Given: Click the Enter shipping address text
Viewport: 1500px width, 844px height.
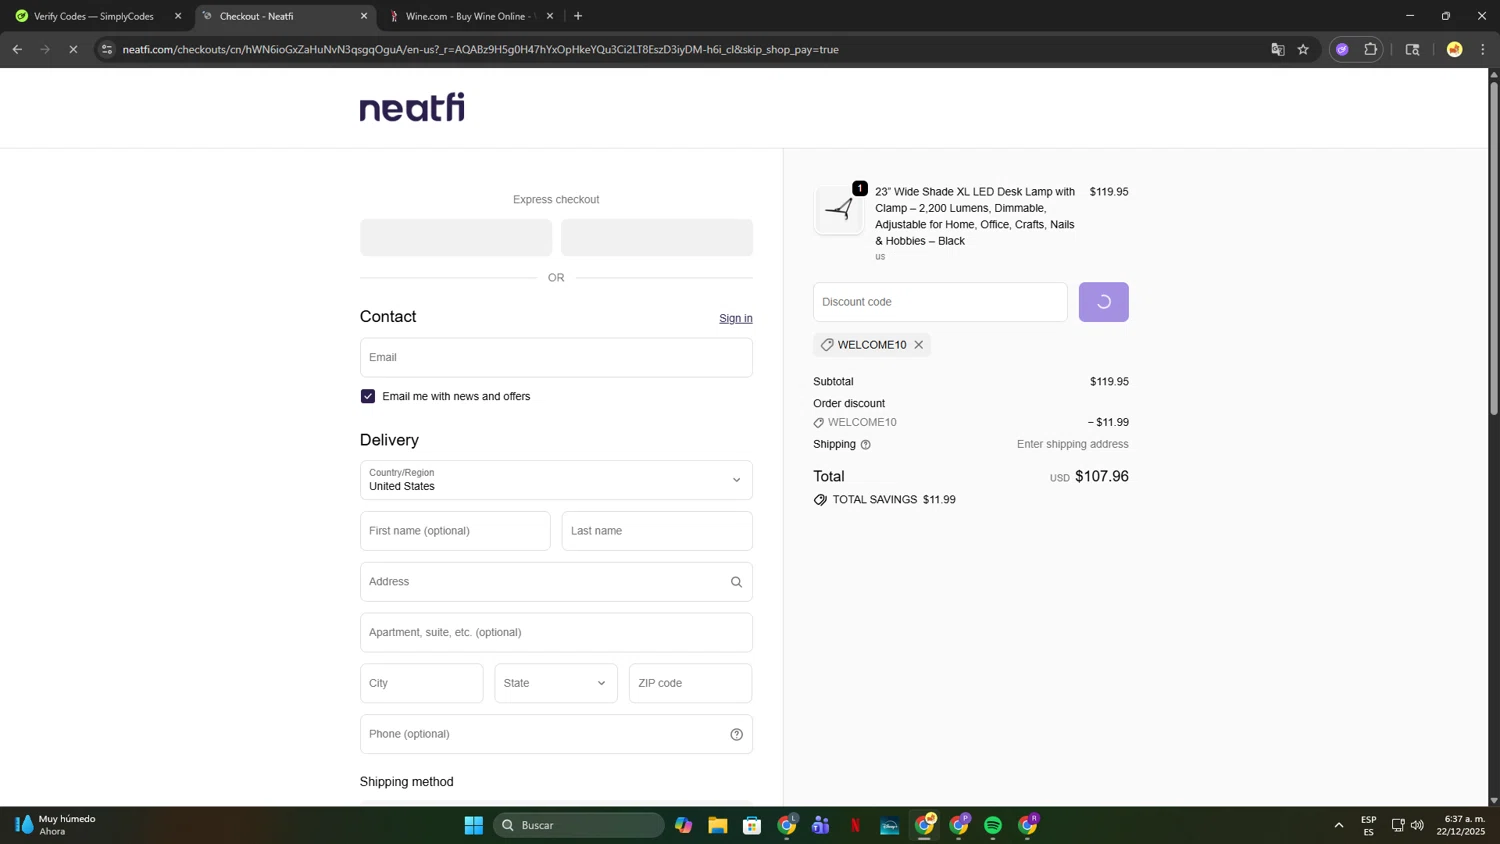Looking at the screenshot, I should tap(1072, 444).
